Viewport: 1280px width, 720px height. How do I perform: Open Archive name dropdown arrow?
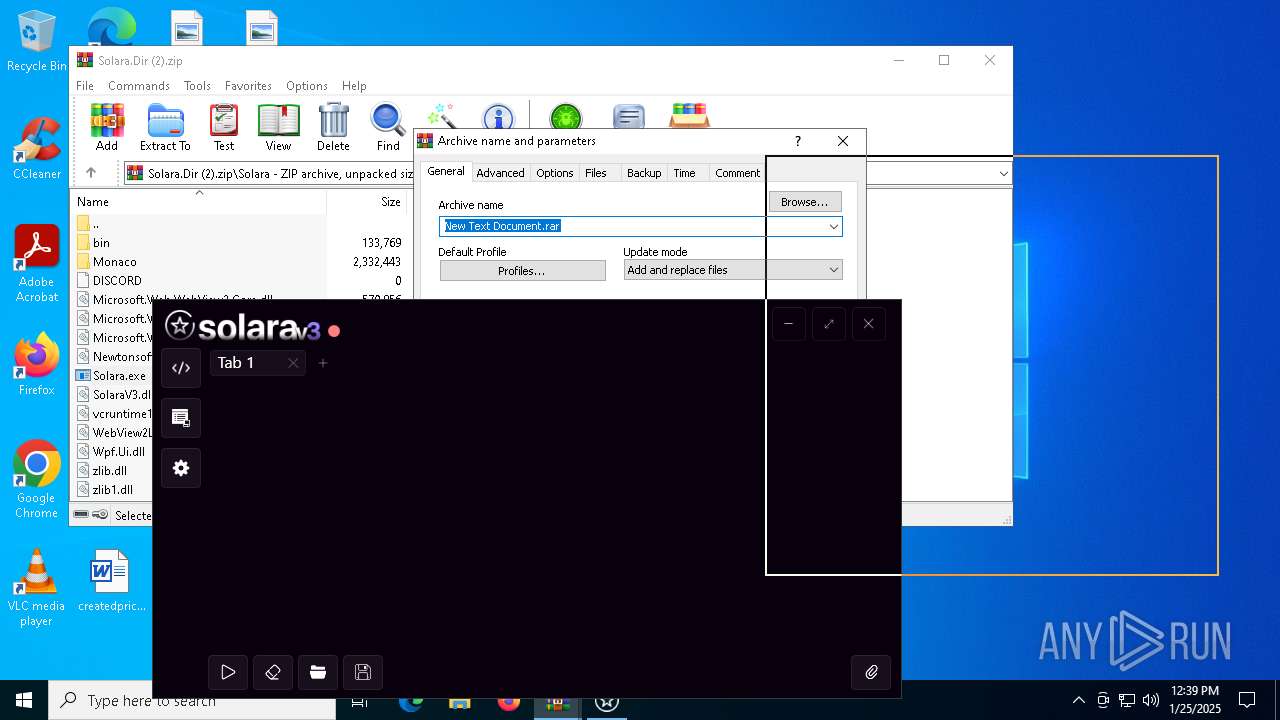tap(833, 227)
